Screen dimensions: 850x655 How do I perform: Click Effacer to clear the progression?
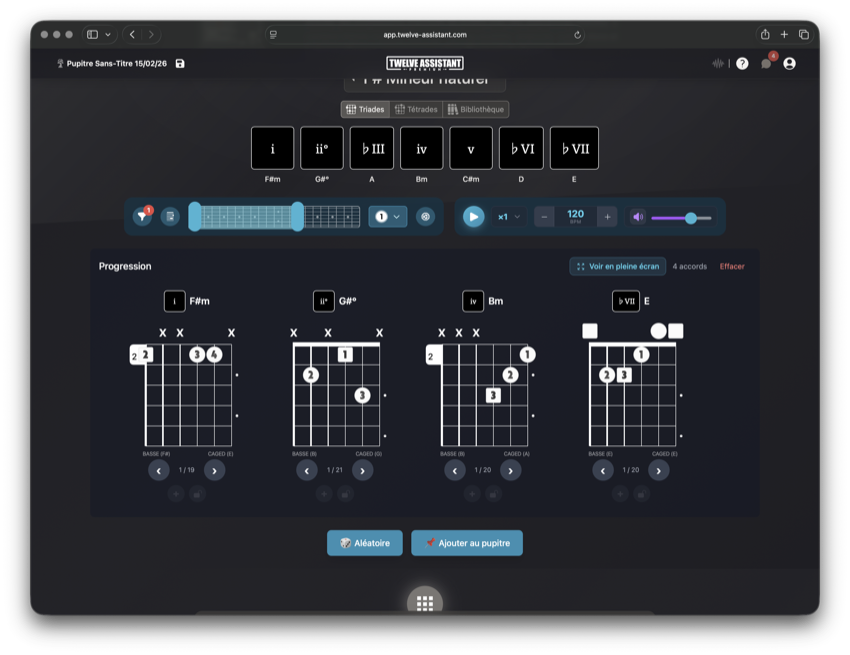(x=732, y=266)
